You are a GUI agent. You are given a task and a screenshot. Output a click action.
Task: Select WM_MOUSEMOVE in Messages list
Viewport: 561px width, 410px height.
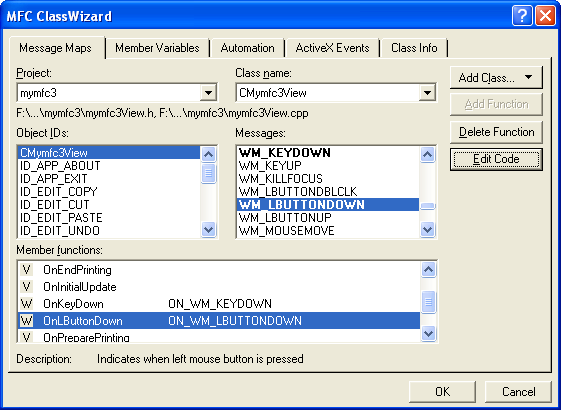click(x=328, y=230)
